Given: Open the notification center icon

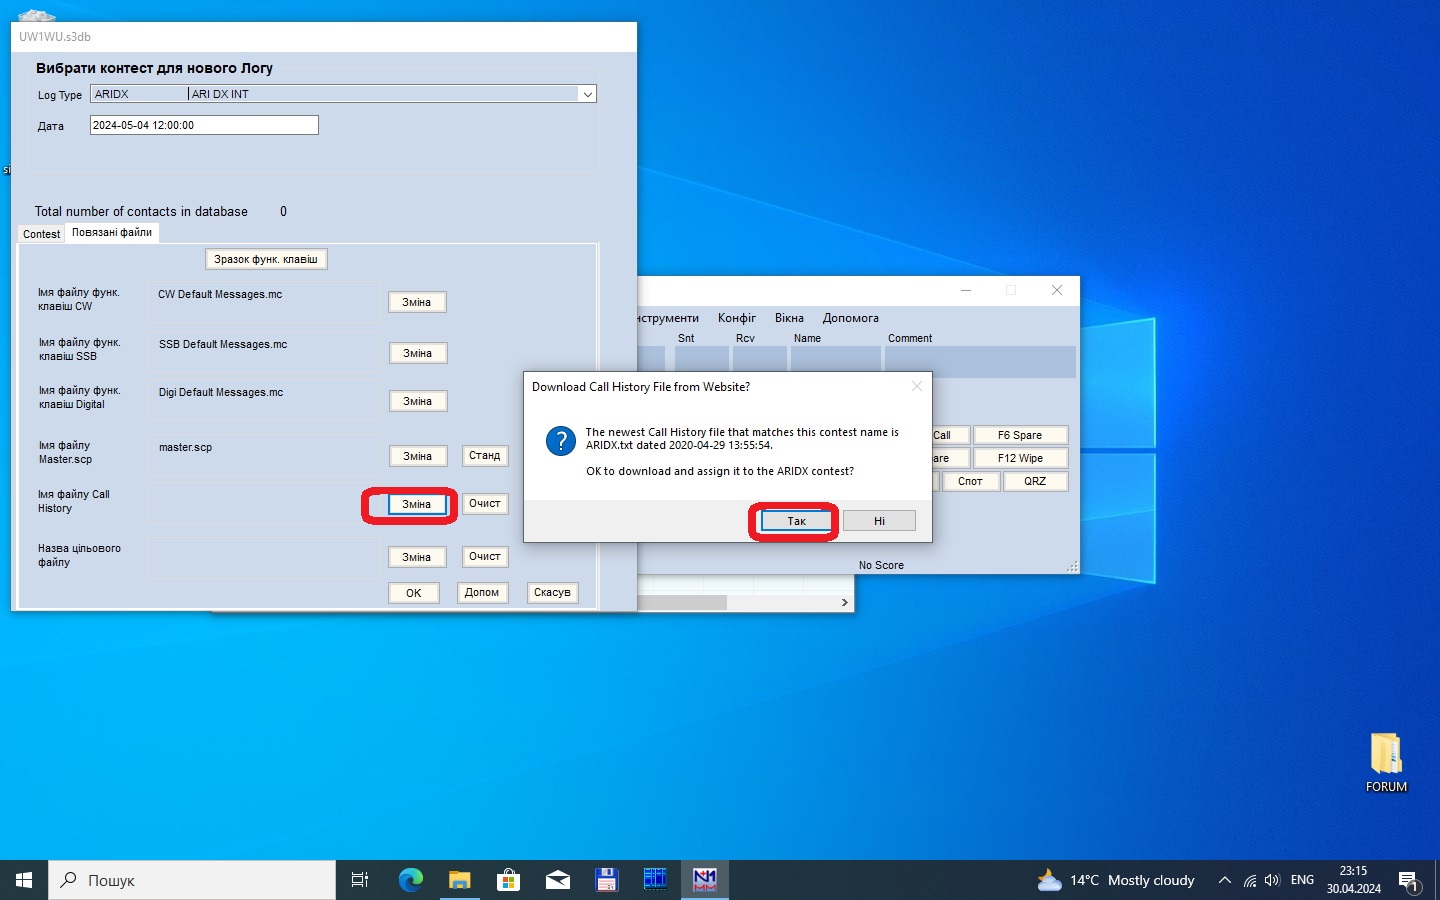Looking at the screenshot, I should click(1410, 881).
